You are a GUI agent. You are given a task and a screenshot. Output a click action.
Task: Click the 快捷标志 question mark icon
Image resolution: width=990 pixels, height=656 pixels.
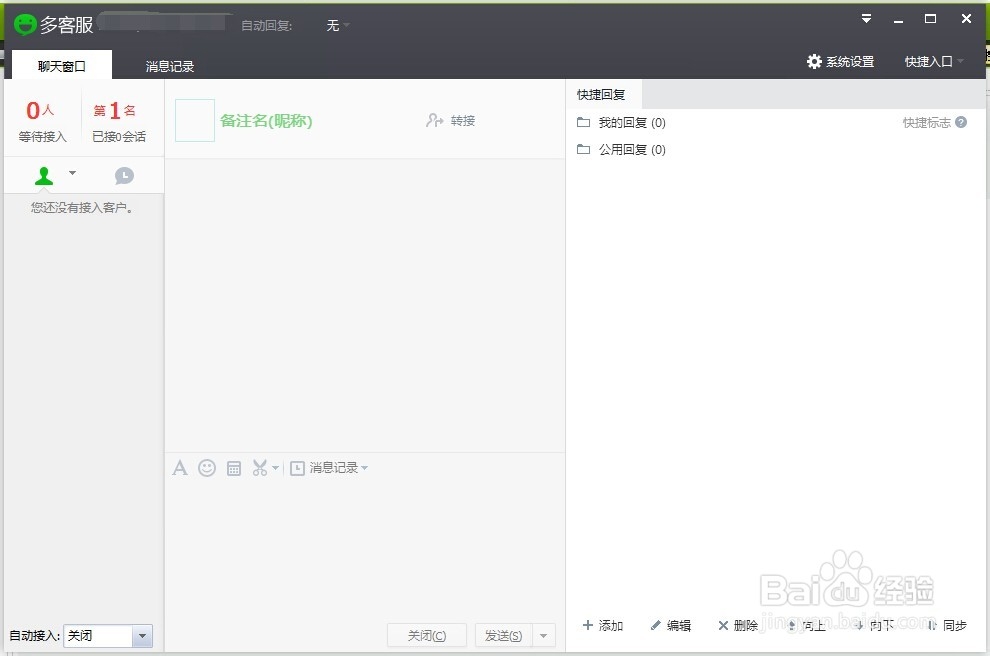(962, 121)
